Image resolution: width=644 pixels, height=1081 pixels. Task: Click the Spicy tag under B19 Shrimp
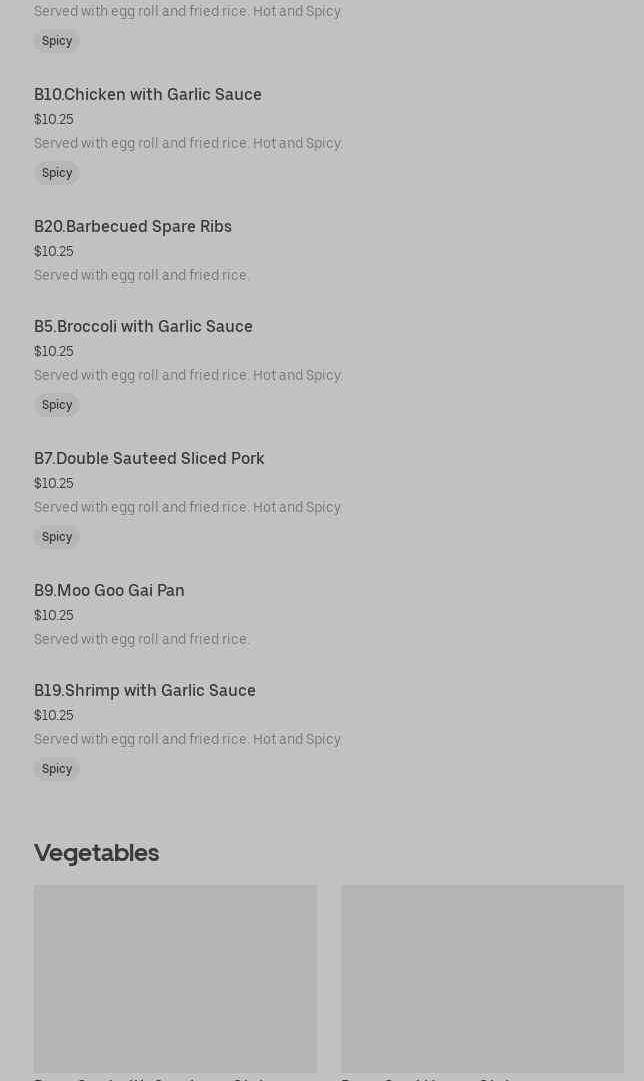point(57,769)
